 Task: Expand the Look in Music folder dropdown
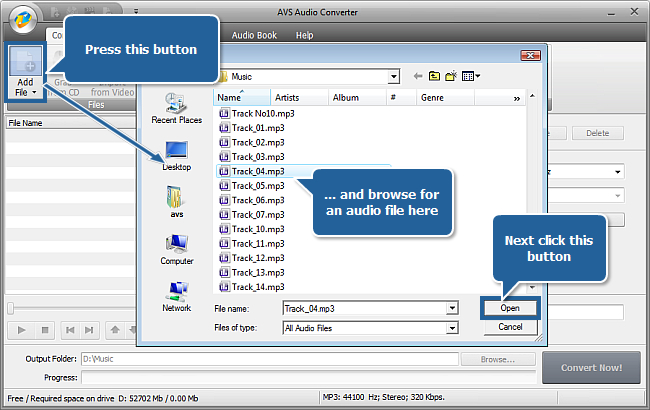(393, 76)
